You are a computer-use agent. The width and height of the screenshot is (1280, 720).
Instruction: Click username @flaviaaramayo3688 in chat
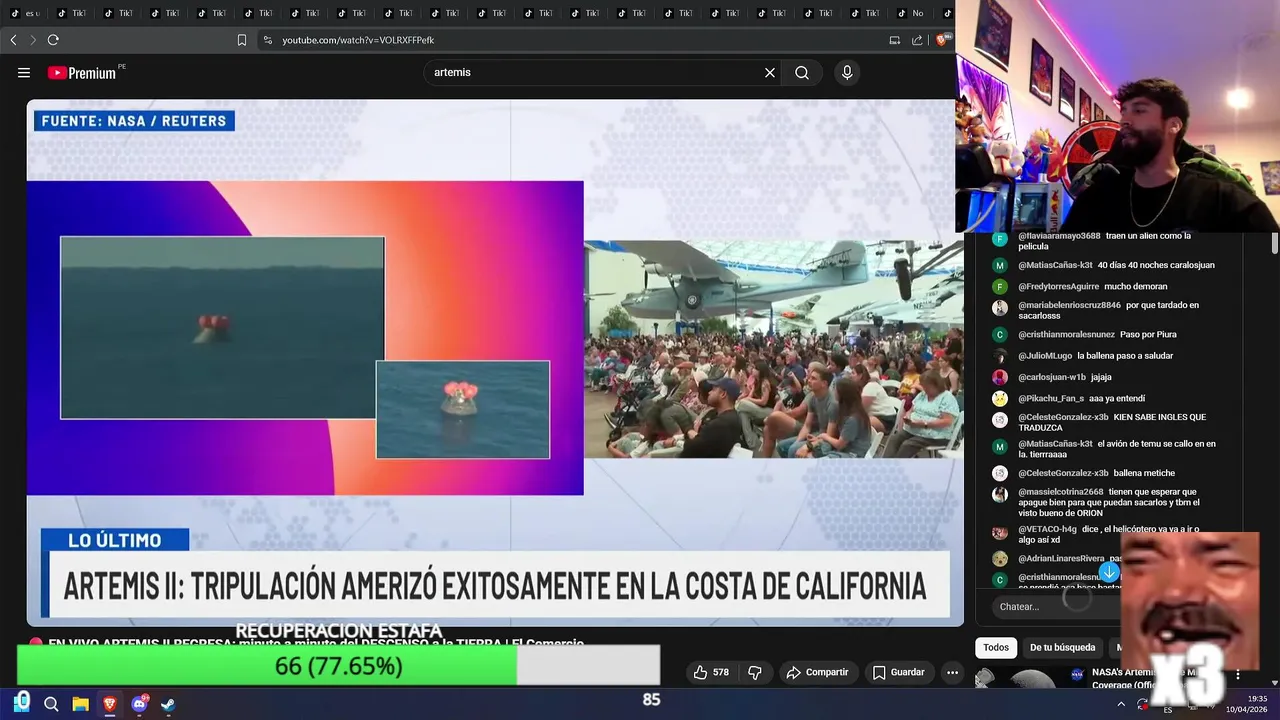pos(1059,236)
